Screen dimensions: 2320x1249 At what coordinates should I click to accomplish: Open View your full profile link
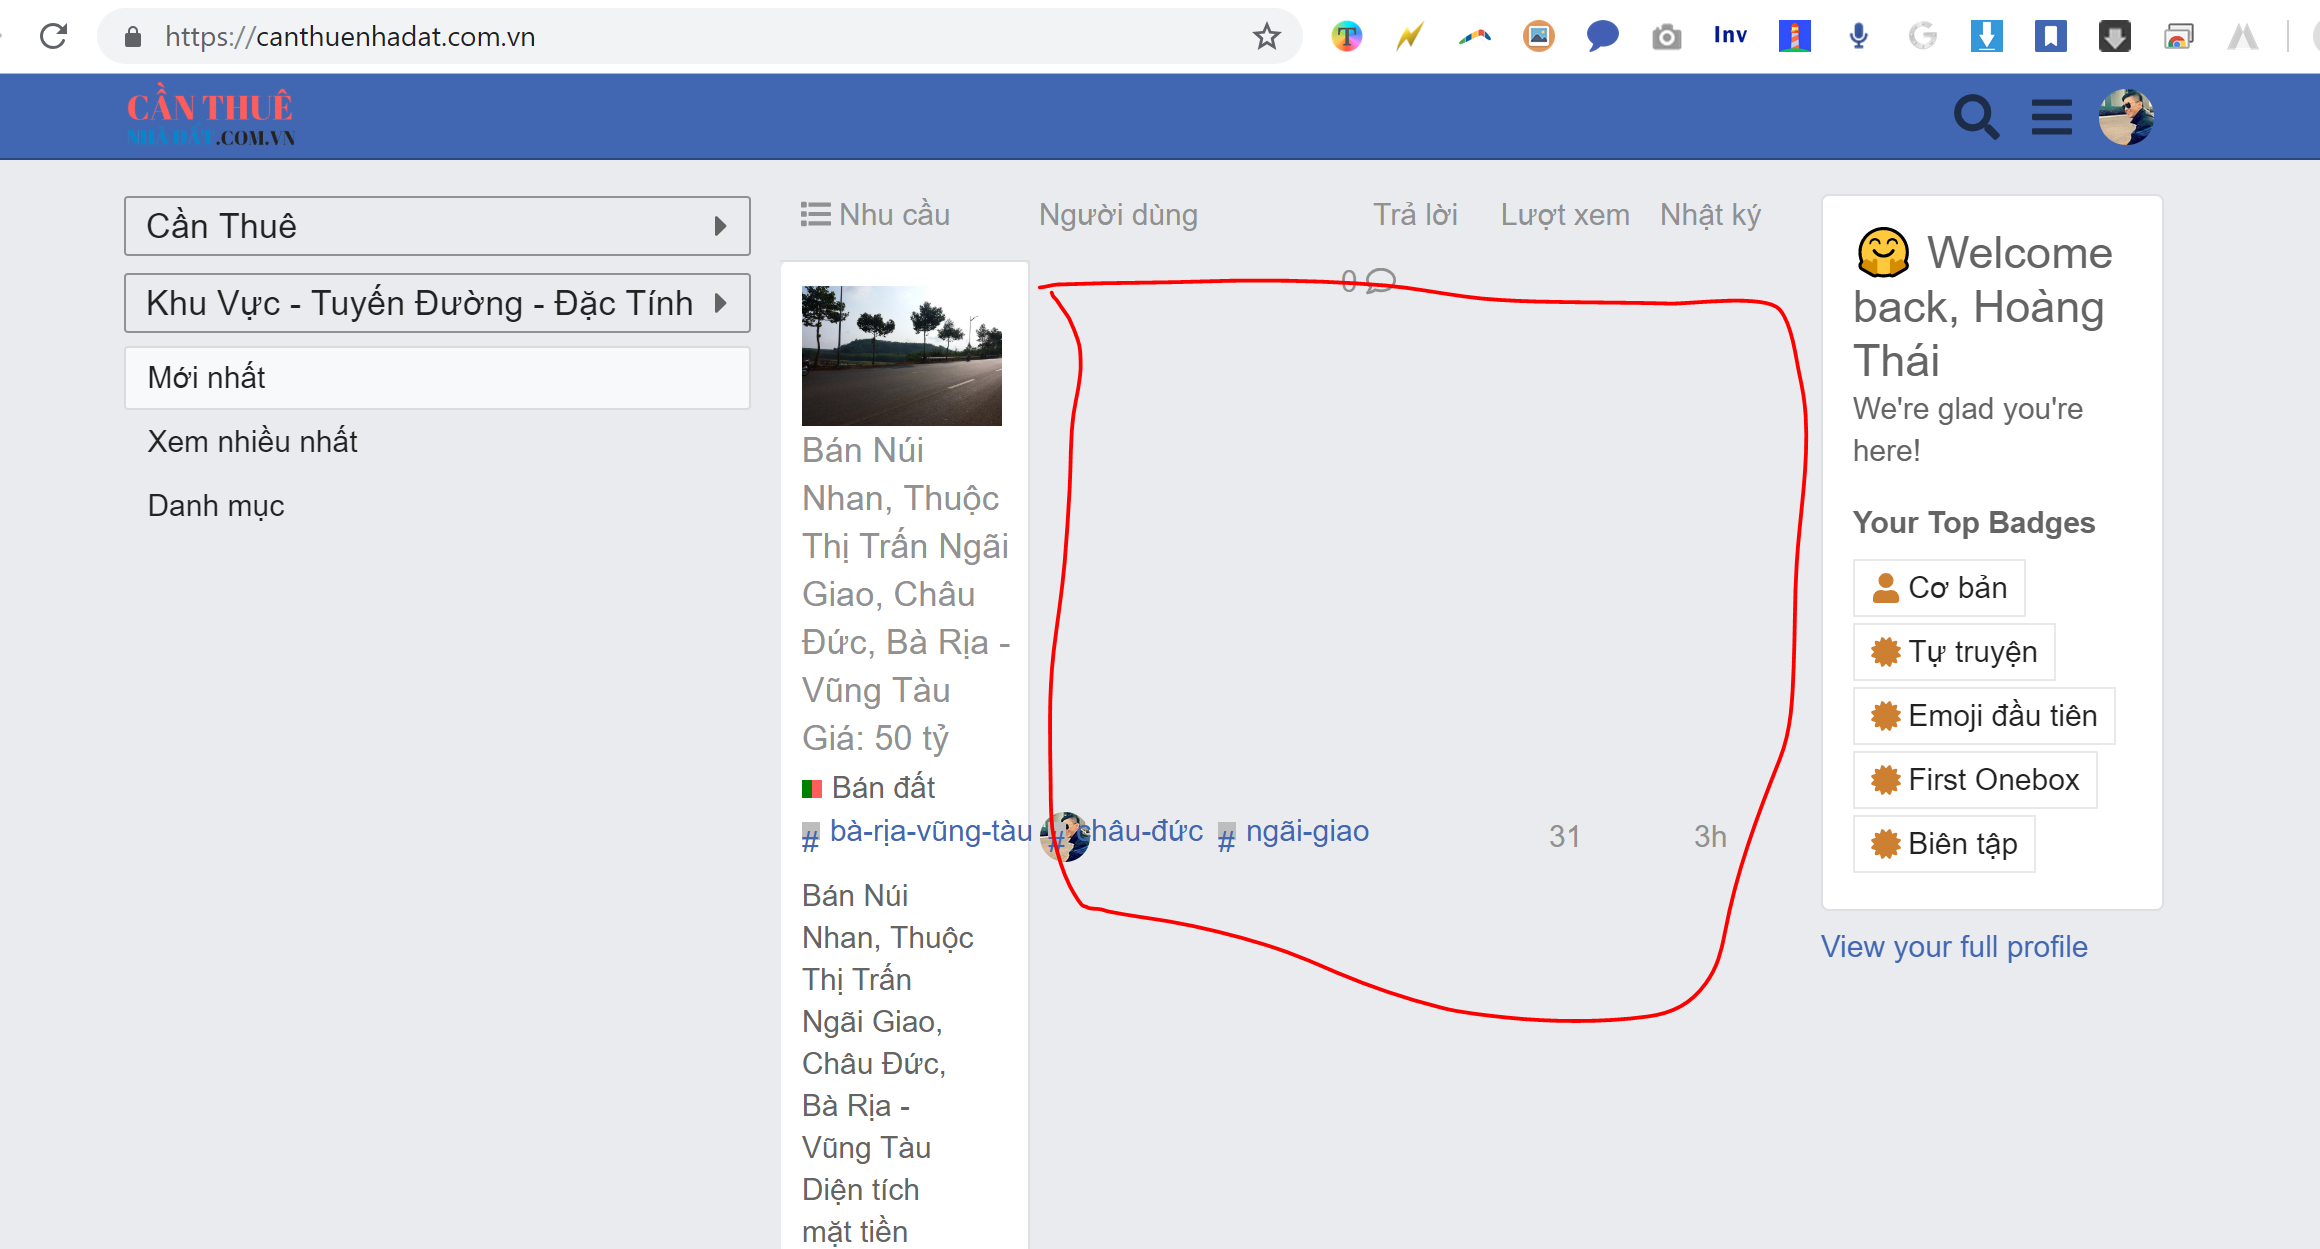pos(1954,946)
